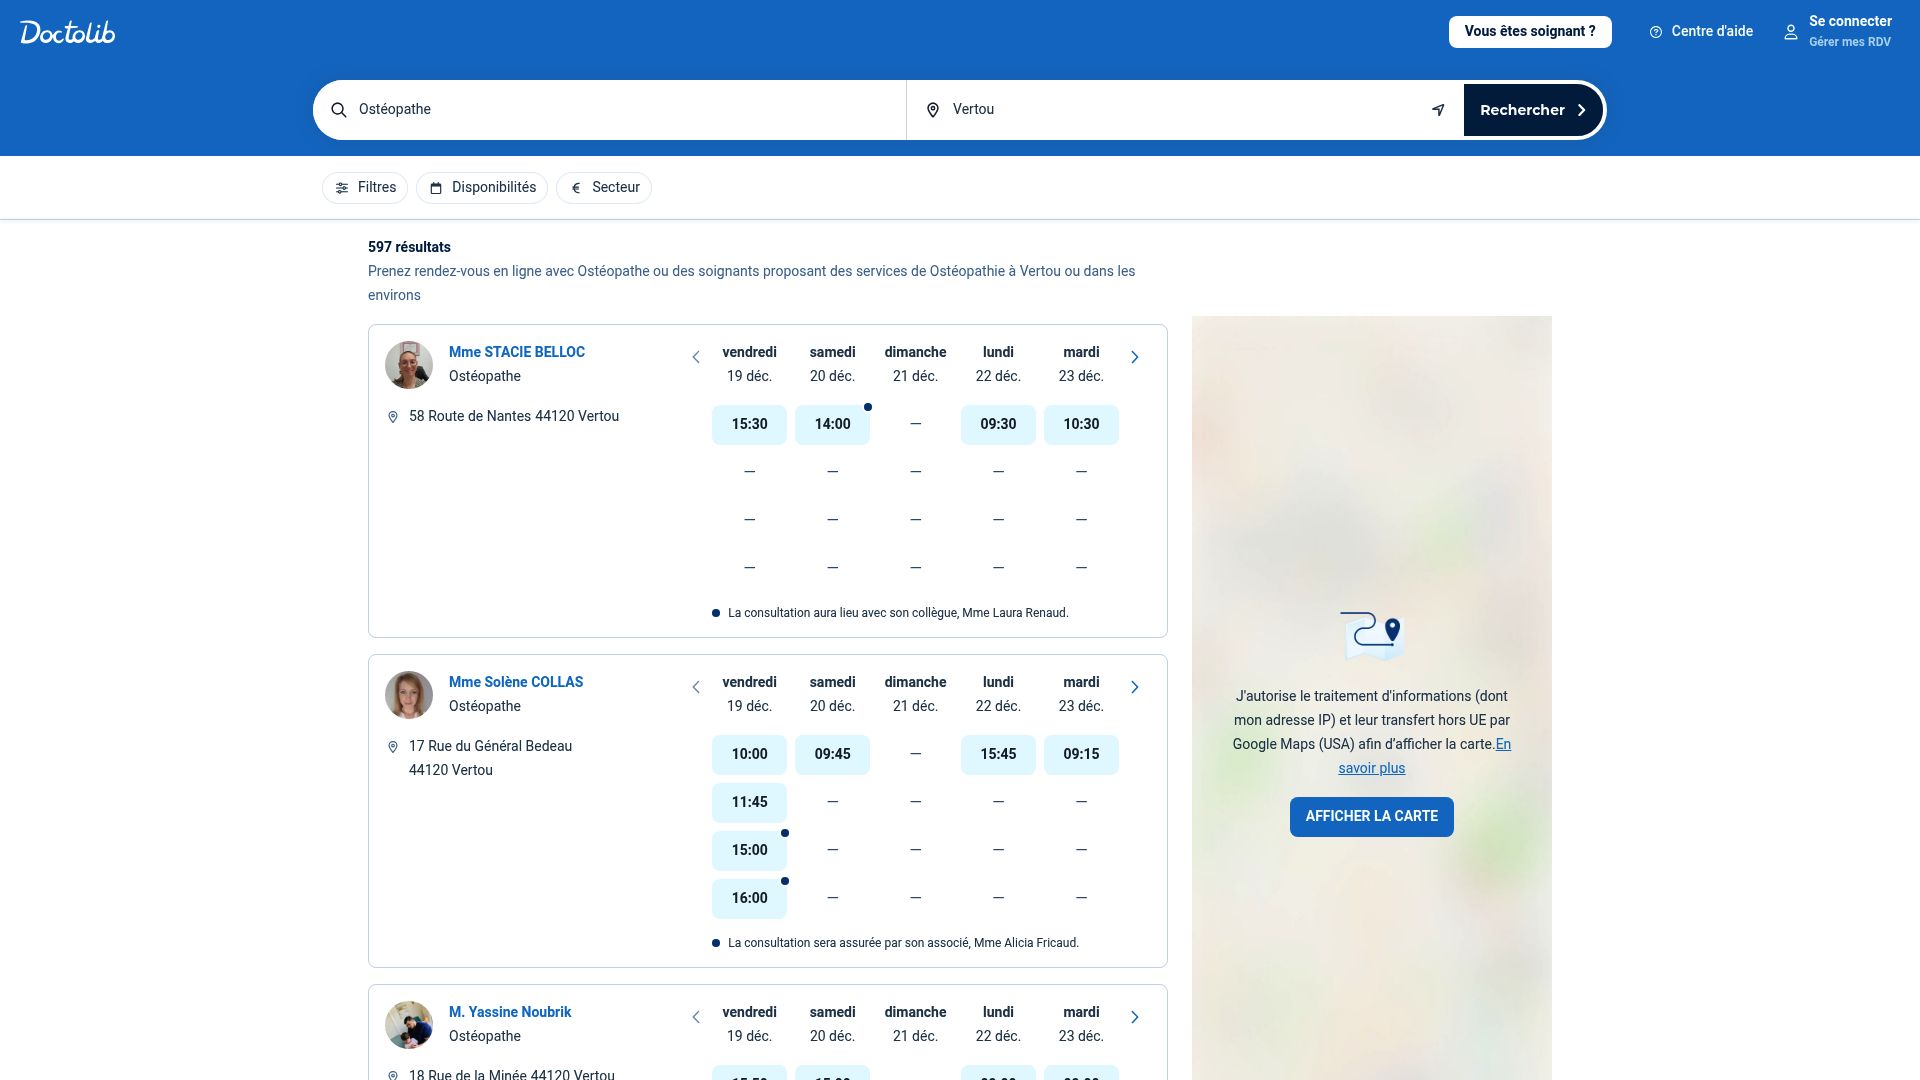The width and height of the screenshot is (1920, 1080).
Task: Click the AFFICHER LA CARTE button
Action: (x=1371, y=816)
